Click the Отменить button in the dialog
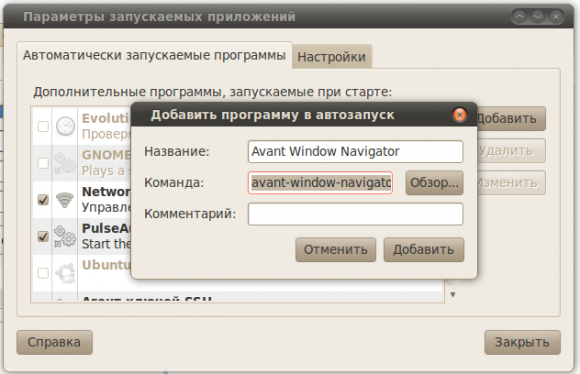The image size is (580, 374). coord(335,250)
